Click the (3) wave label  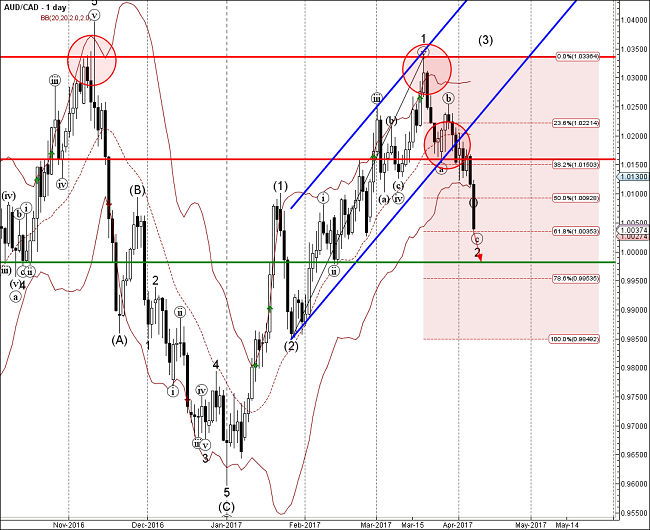pyautogui.click(x=485, y=41)
